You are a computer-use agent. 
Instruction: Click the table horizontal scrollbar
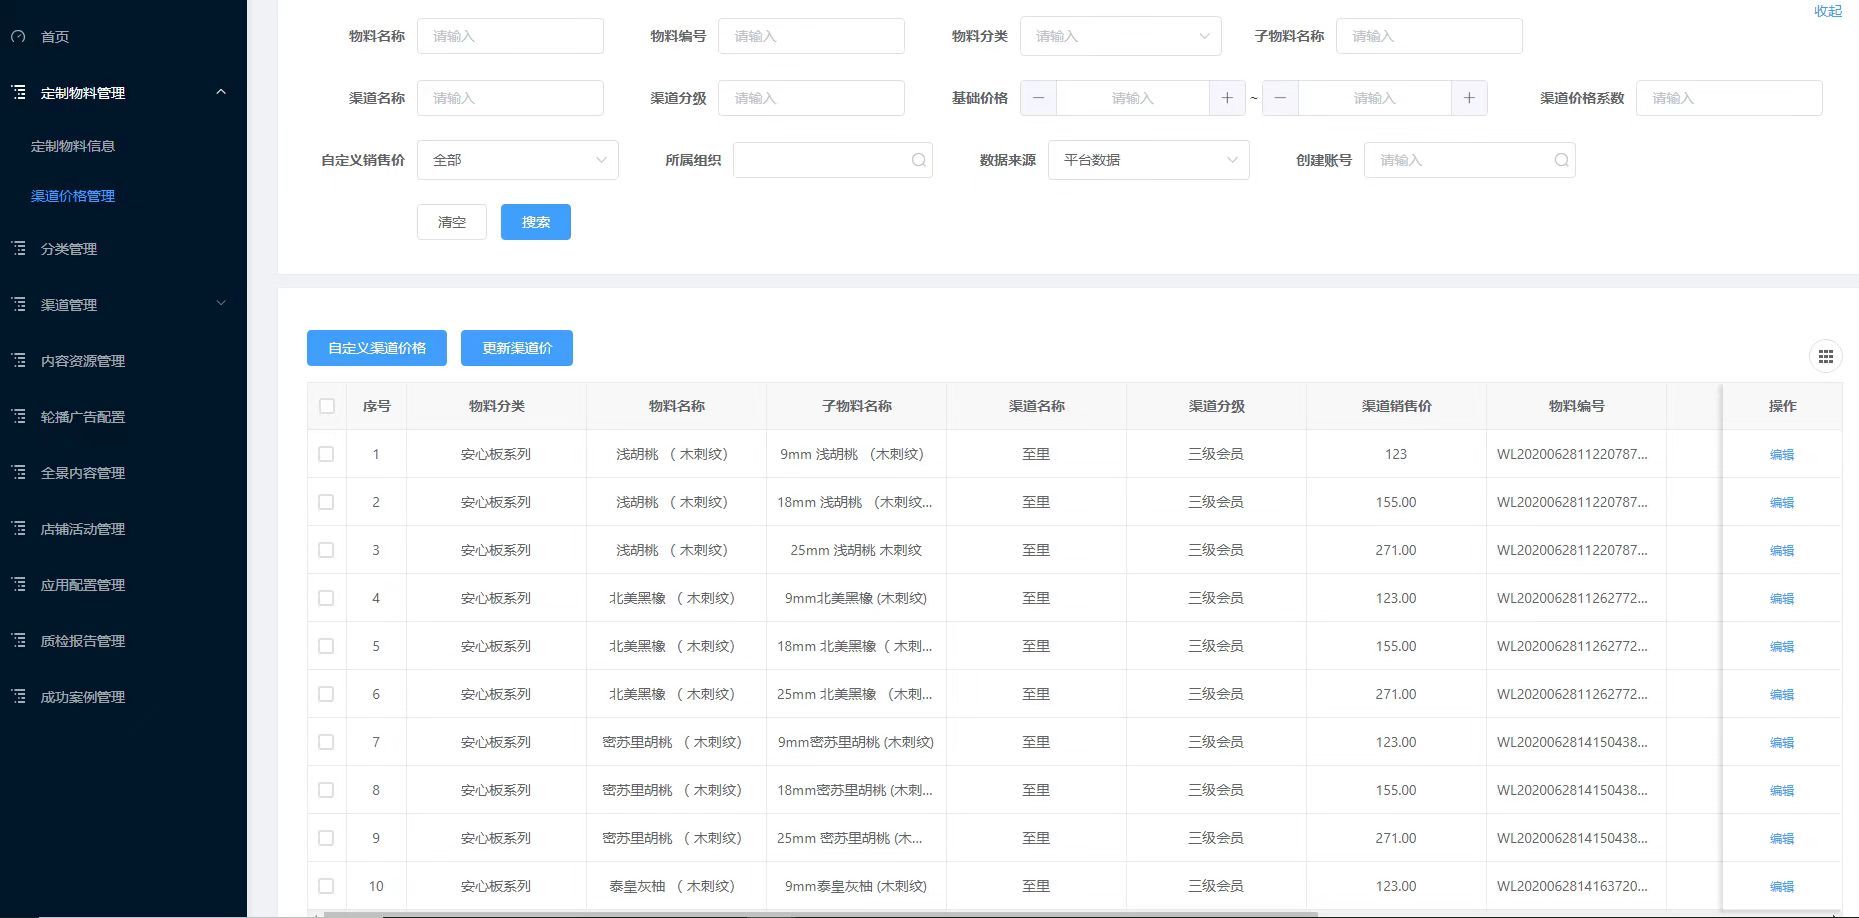tap(820, 914)
